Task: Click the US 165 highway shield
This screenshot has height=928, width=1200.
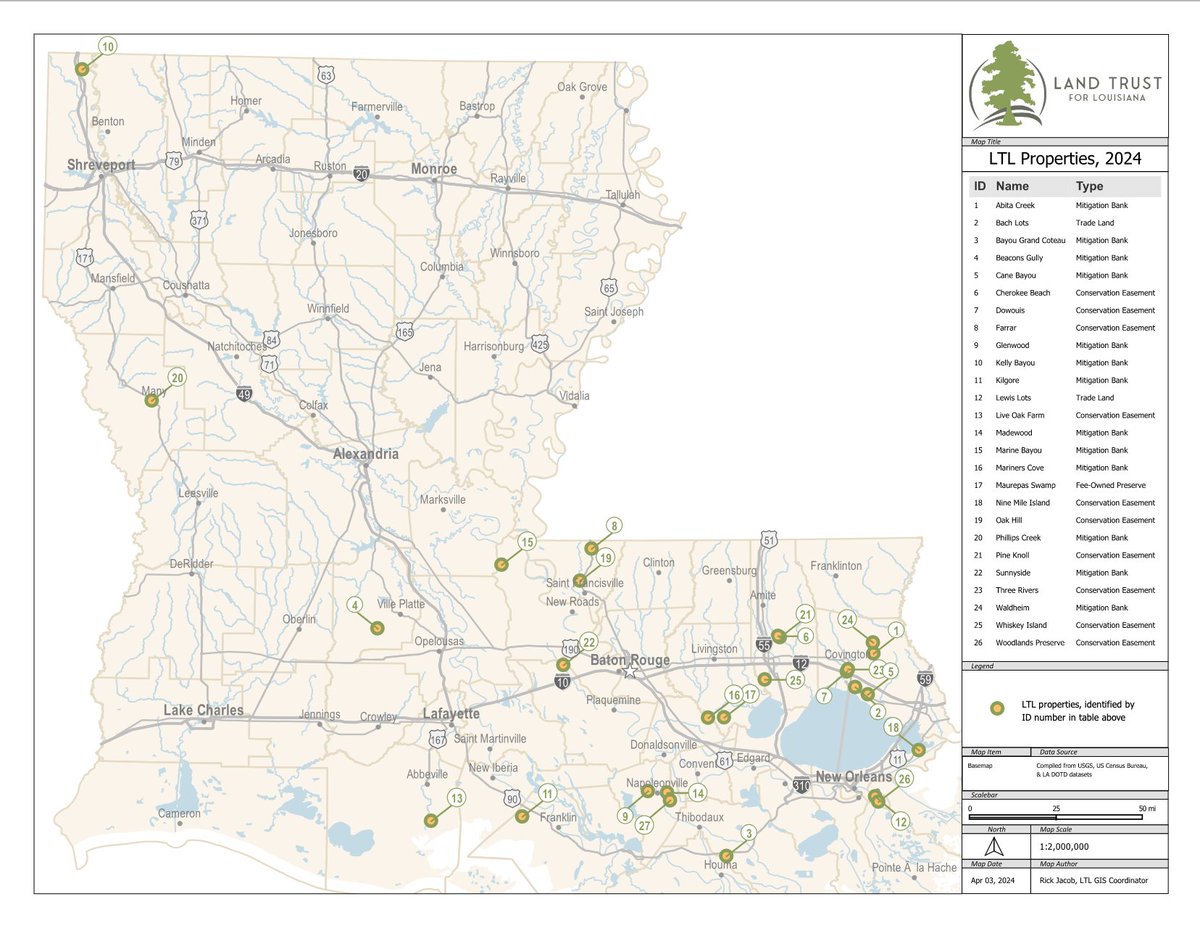Action: point(405,330)
